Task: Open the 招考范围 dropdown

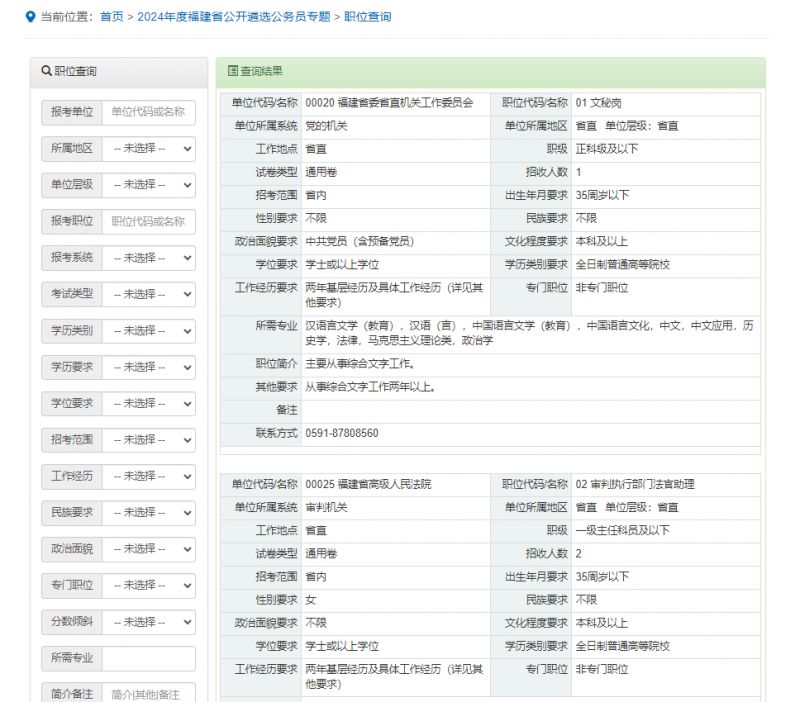Action: [148, 440]
